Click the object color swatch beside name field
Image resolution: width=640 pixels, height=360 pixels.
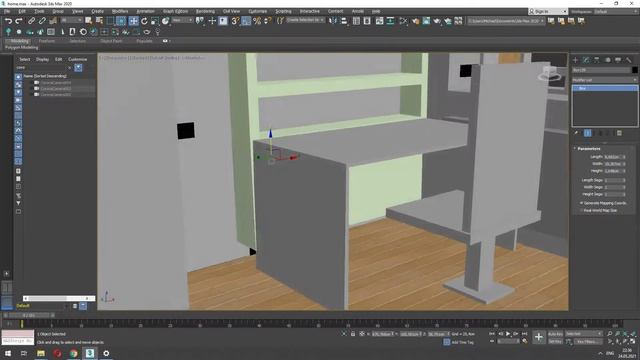(x=635, y=70)
